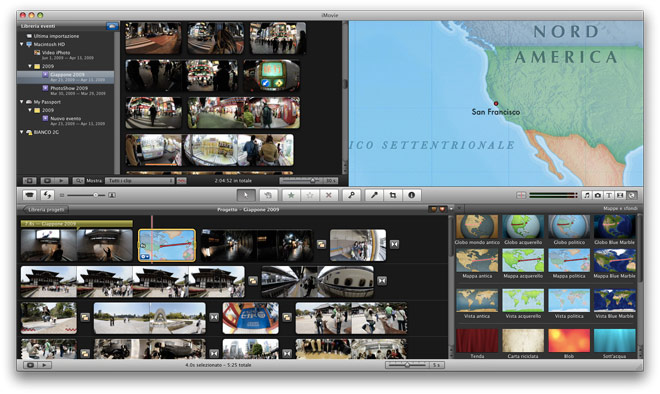Open the keyword key tool

[351, 195]
